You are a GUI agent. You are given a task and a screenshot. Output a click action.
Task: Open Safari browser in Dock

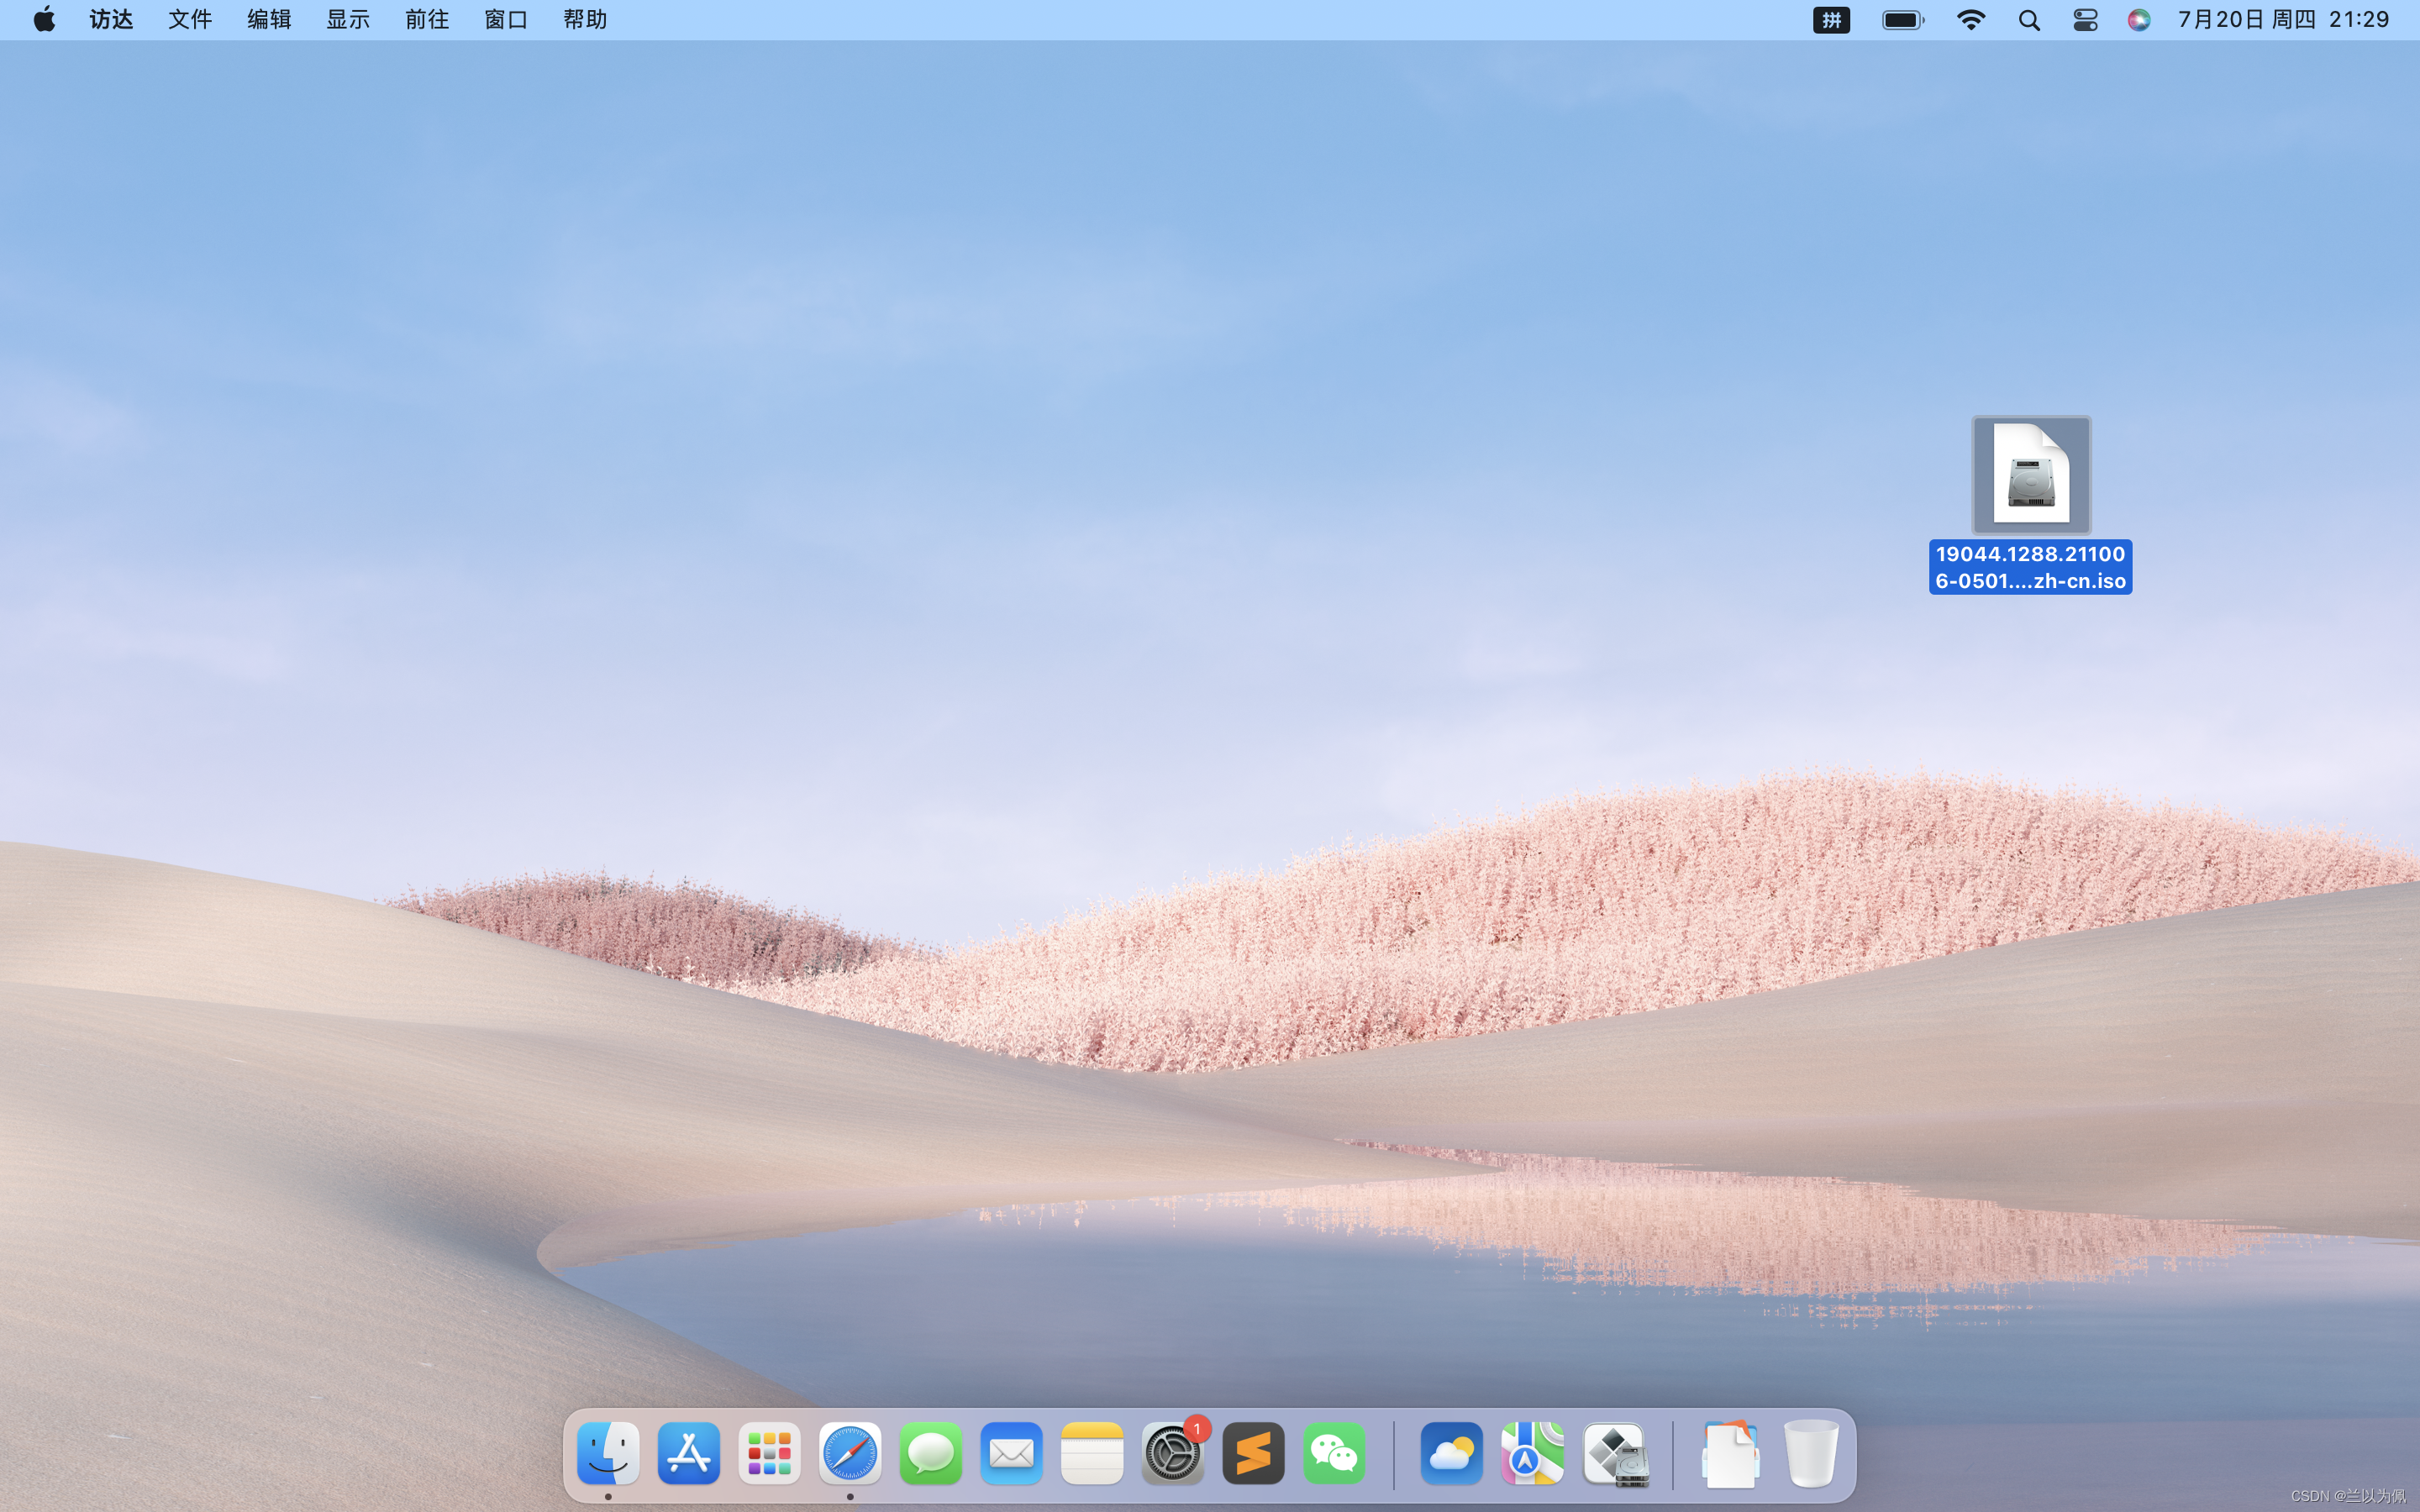pyautogui.click(x=850, y=1453)
